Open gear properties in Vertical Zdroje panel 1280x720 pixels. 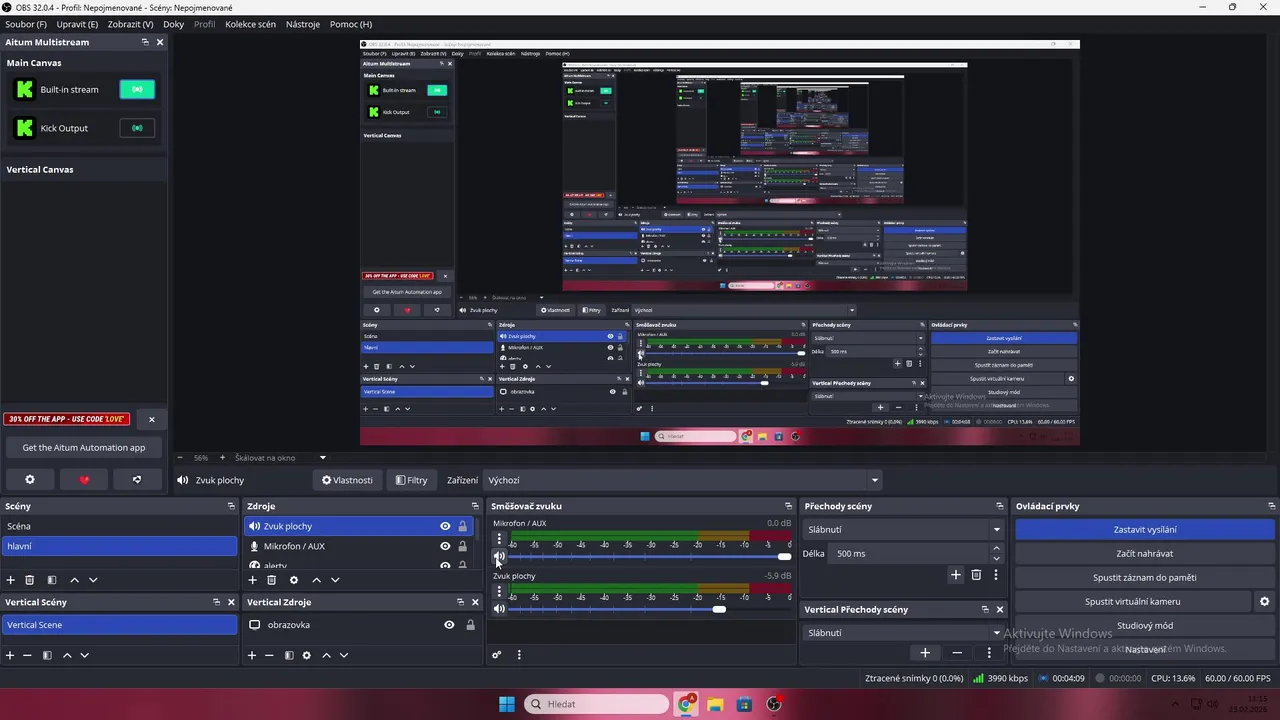pos(307,655)
